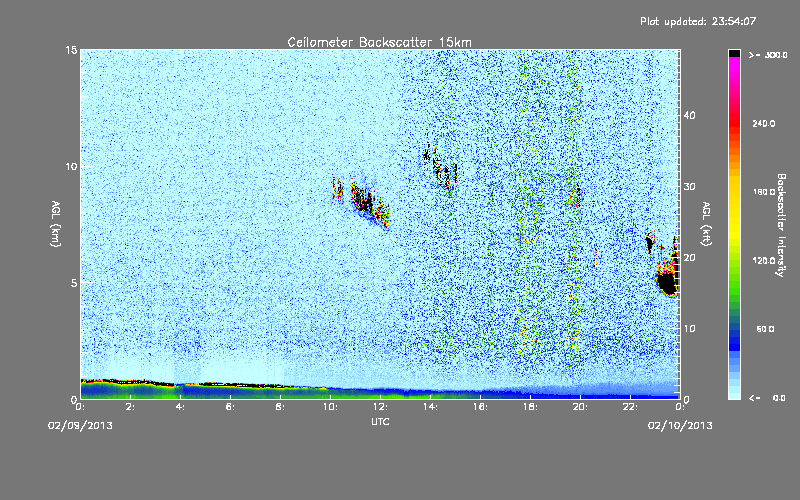Click the 10 kft tick label
This screenshot has height=500, width=800.
689,329
